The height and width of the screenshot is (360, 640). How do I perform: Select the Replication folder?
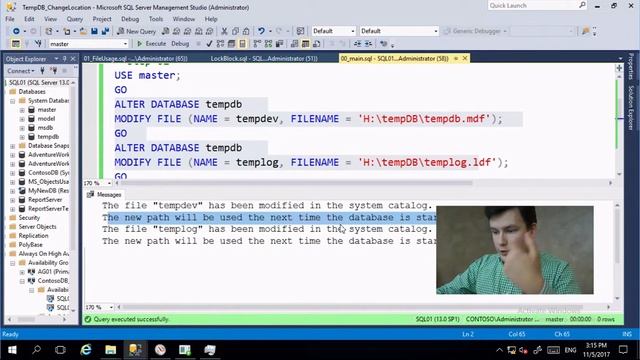point(33,236)
